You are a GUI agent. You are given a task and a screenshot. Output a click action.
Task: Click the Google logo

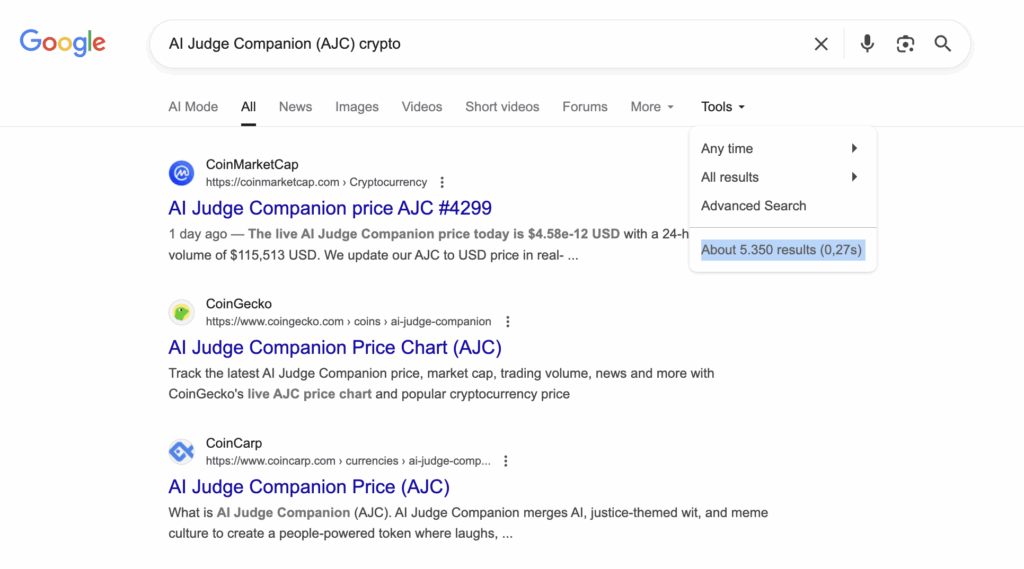[62, 42]
